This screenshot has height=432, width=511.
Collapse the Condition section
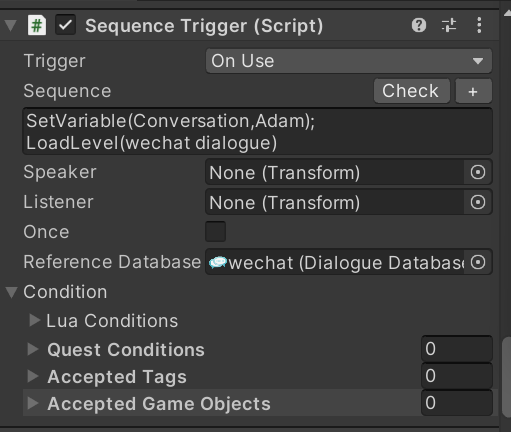11,292
